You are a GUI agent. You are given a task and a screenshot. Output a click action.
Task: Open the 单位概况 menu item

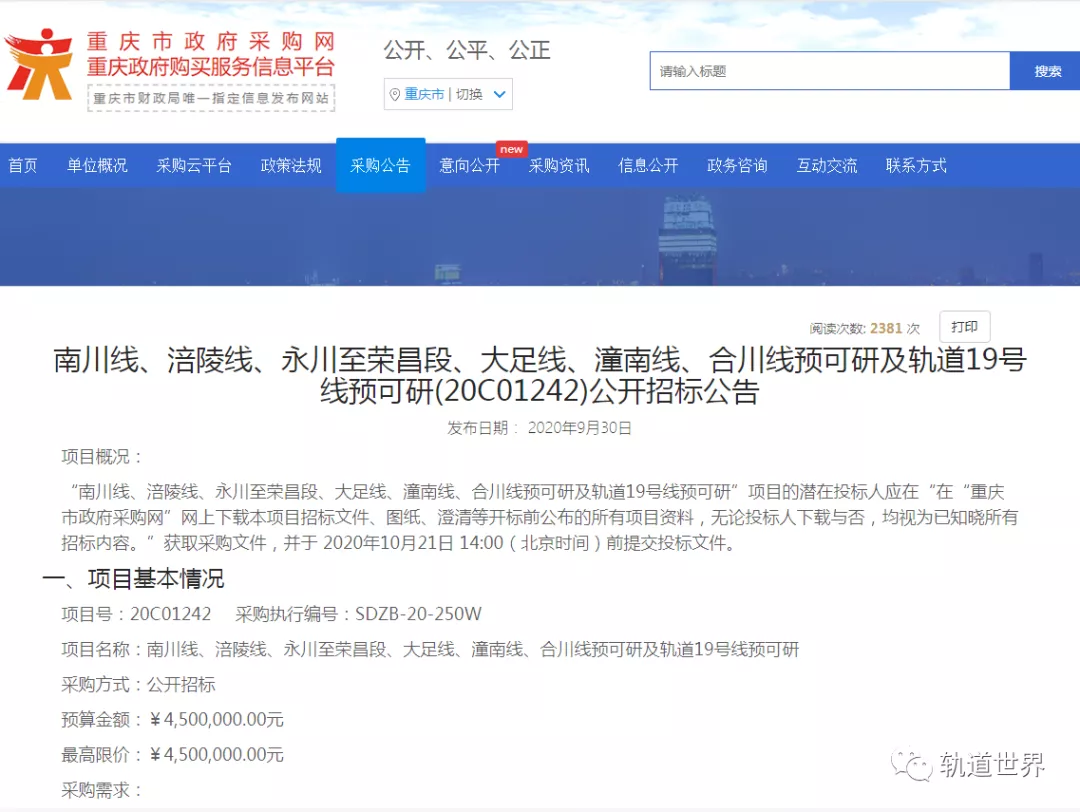97,165
